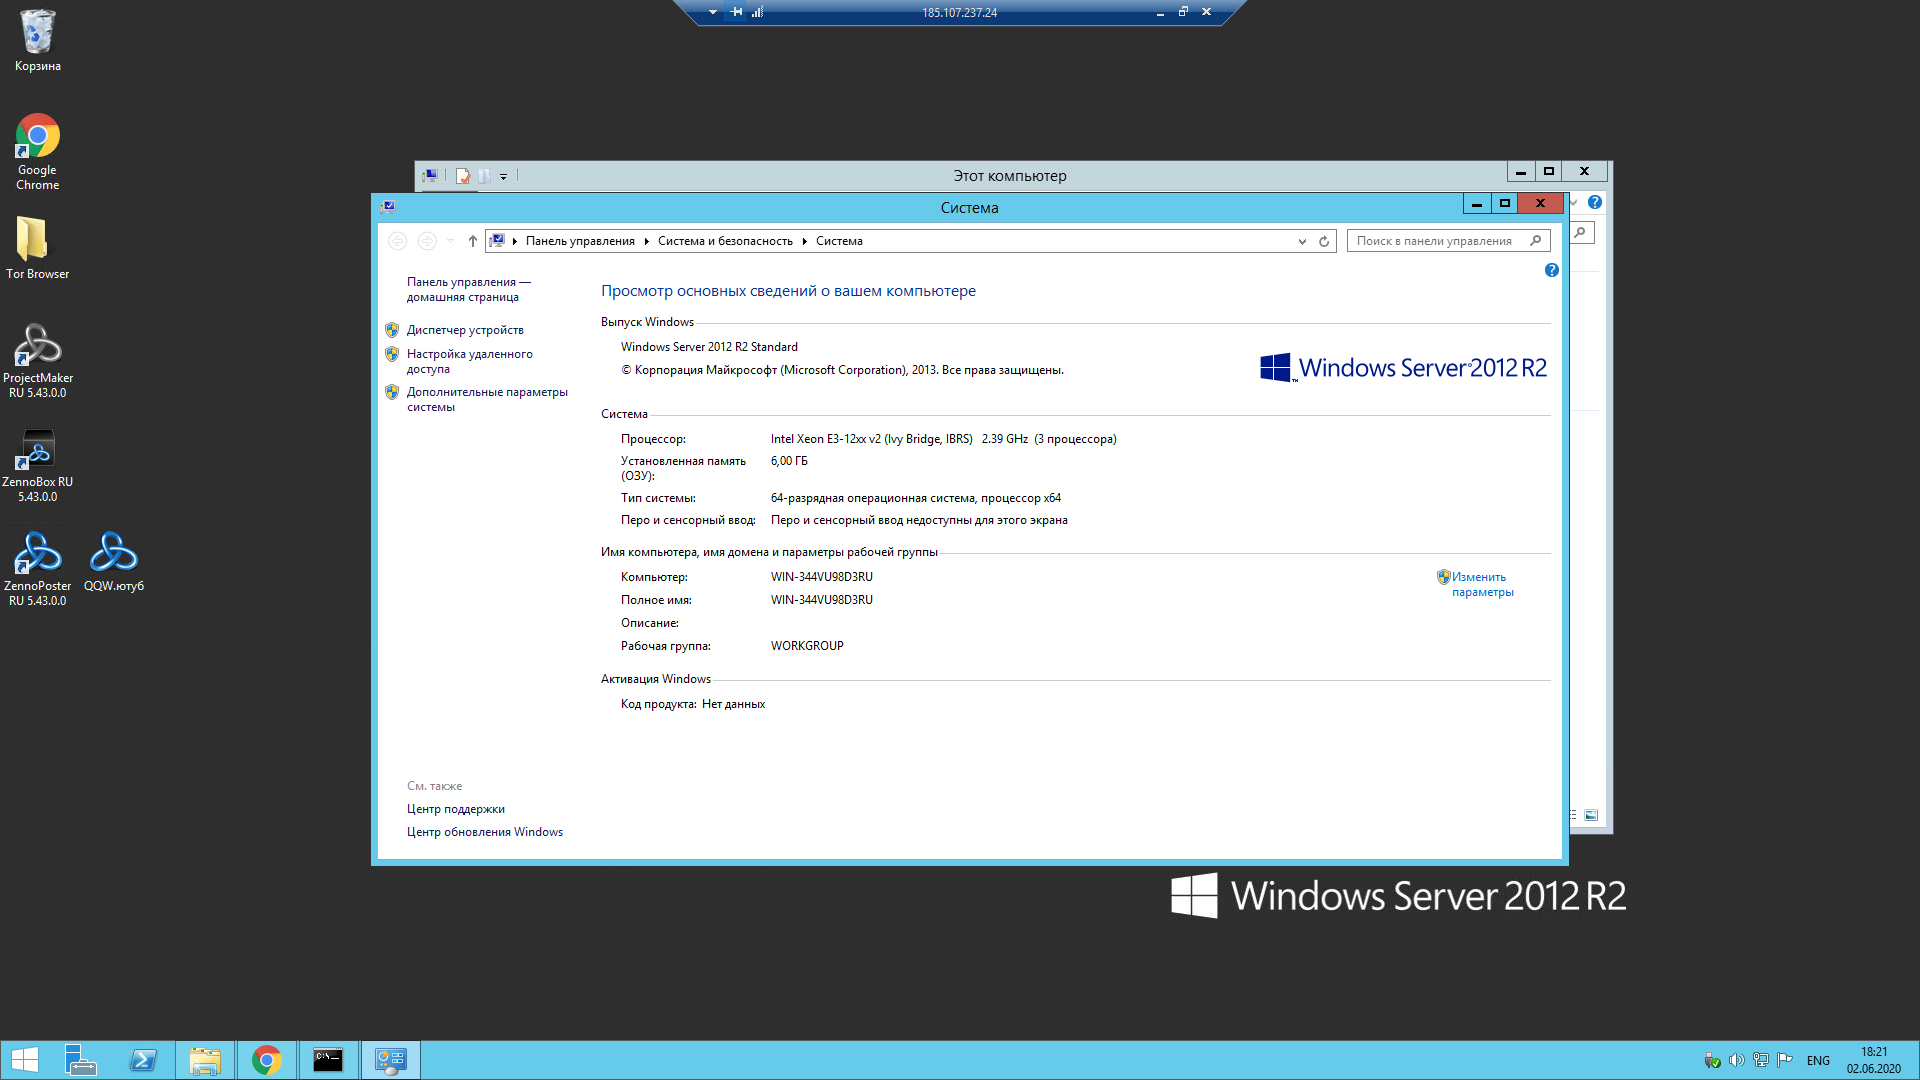Expand arrow after Панель управления breadcrumb
1920x1080 pixels.
coord(646,241)
